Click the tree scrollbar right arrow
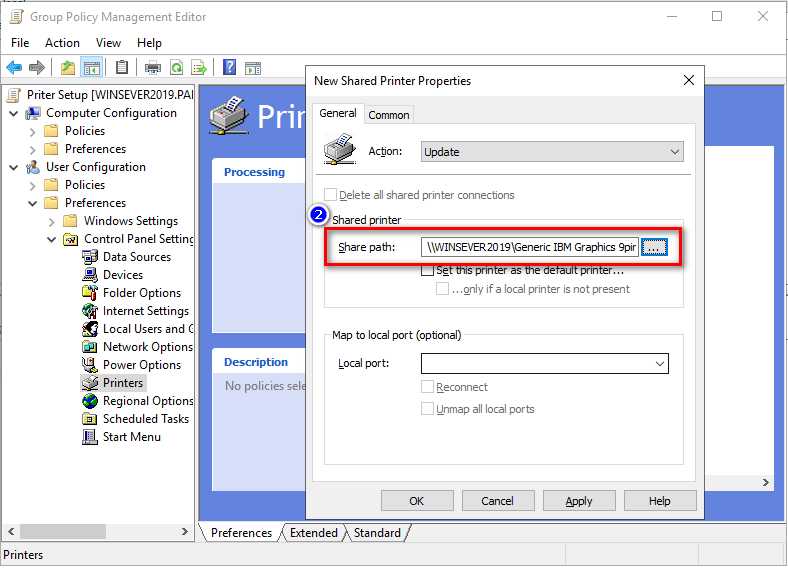The height and width of the screenshot is (569, 788). (184, 532)
